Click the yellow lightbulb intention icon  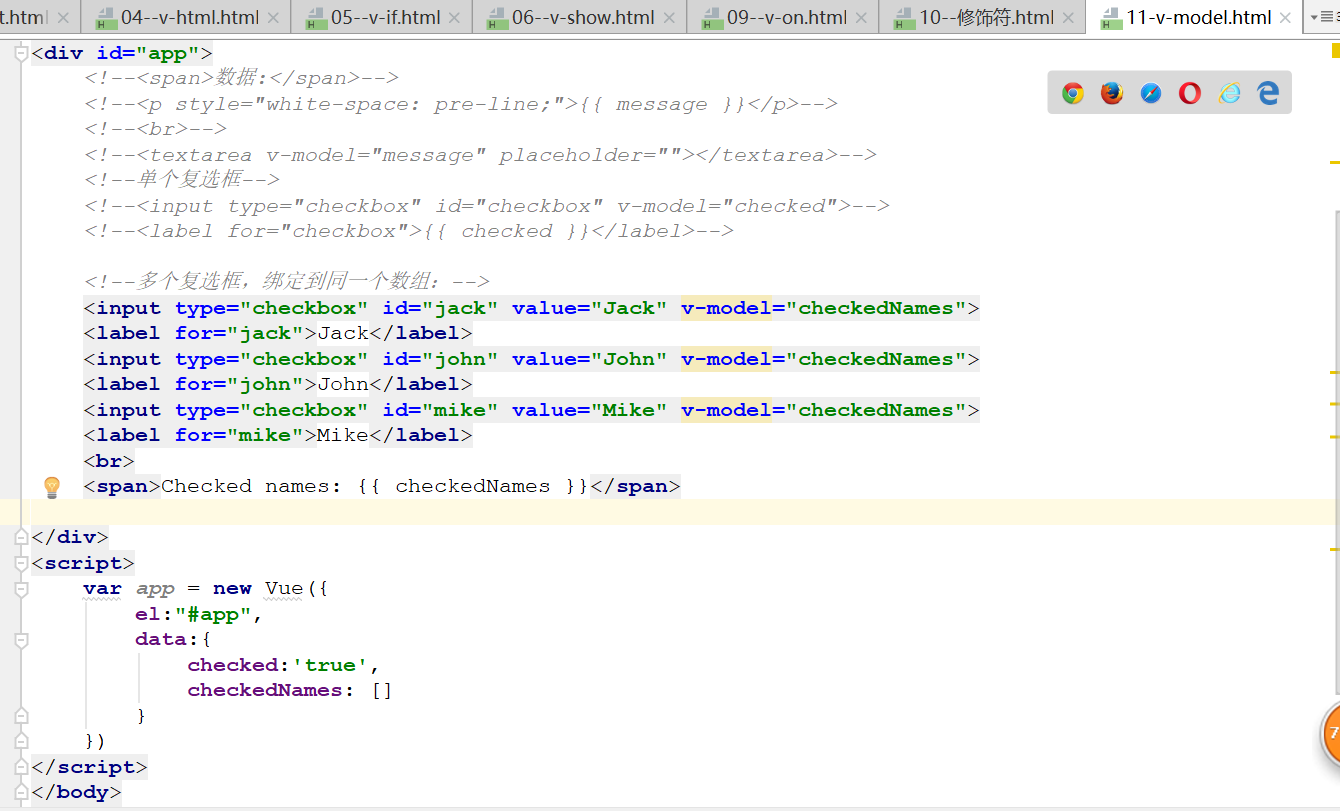coord(52,487)
